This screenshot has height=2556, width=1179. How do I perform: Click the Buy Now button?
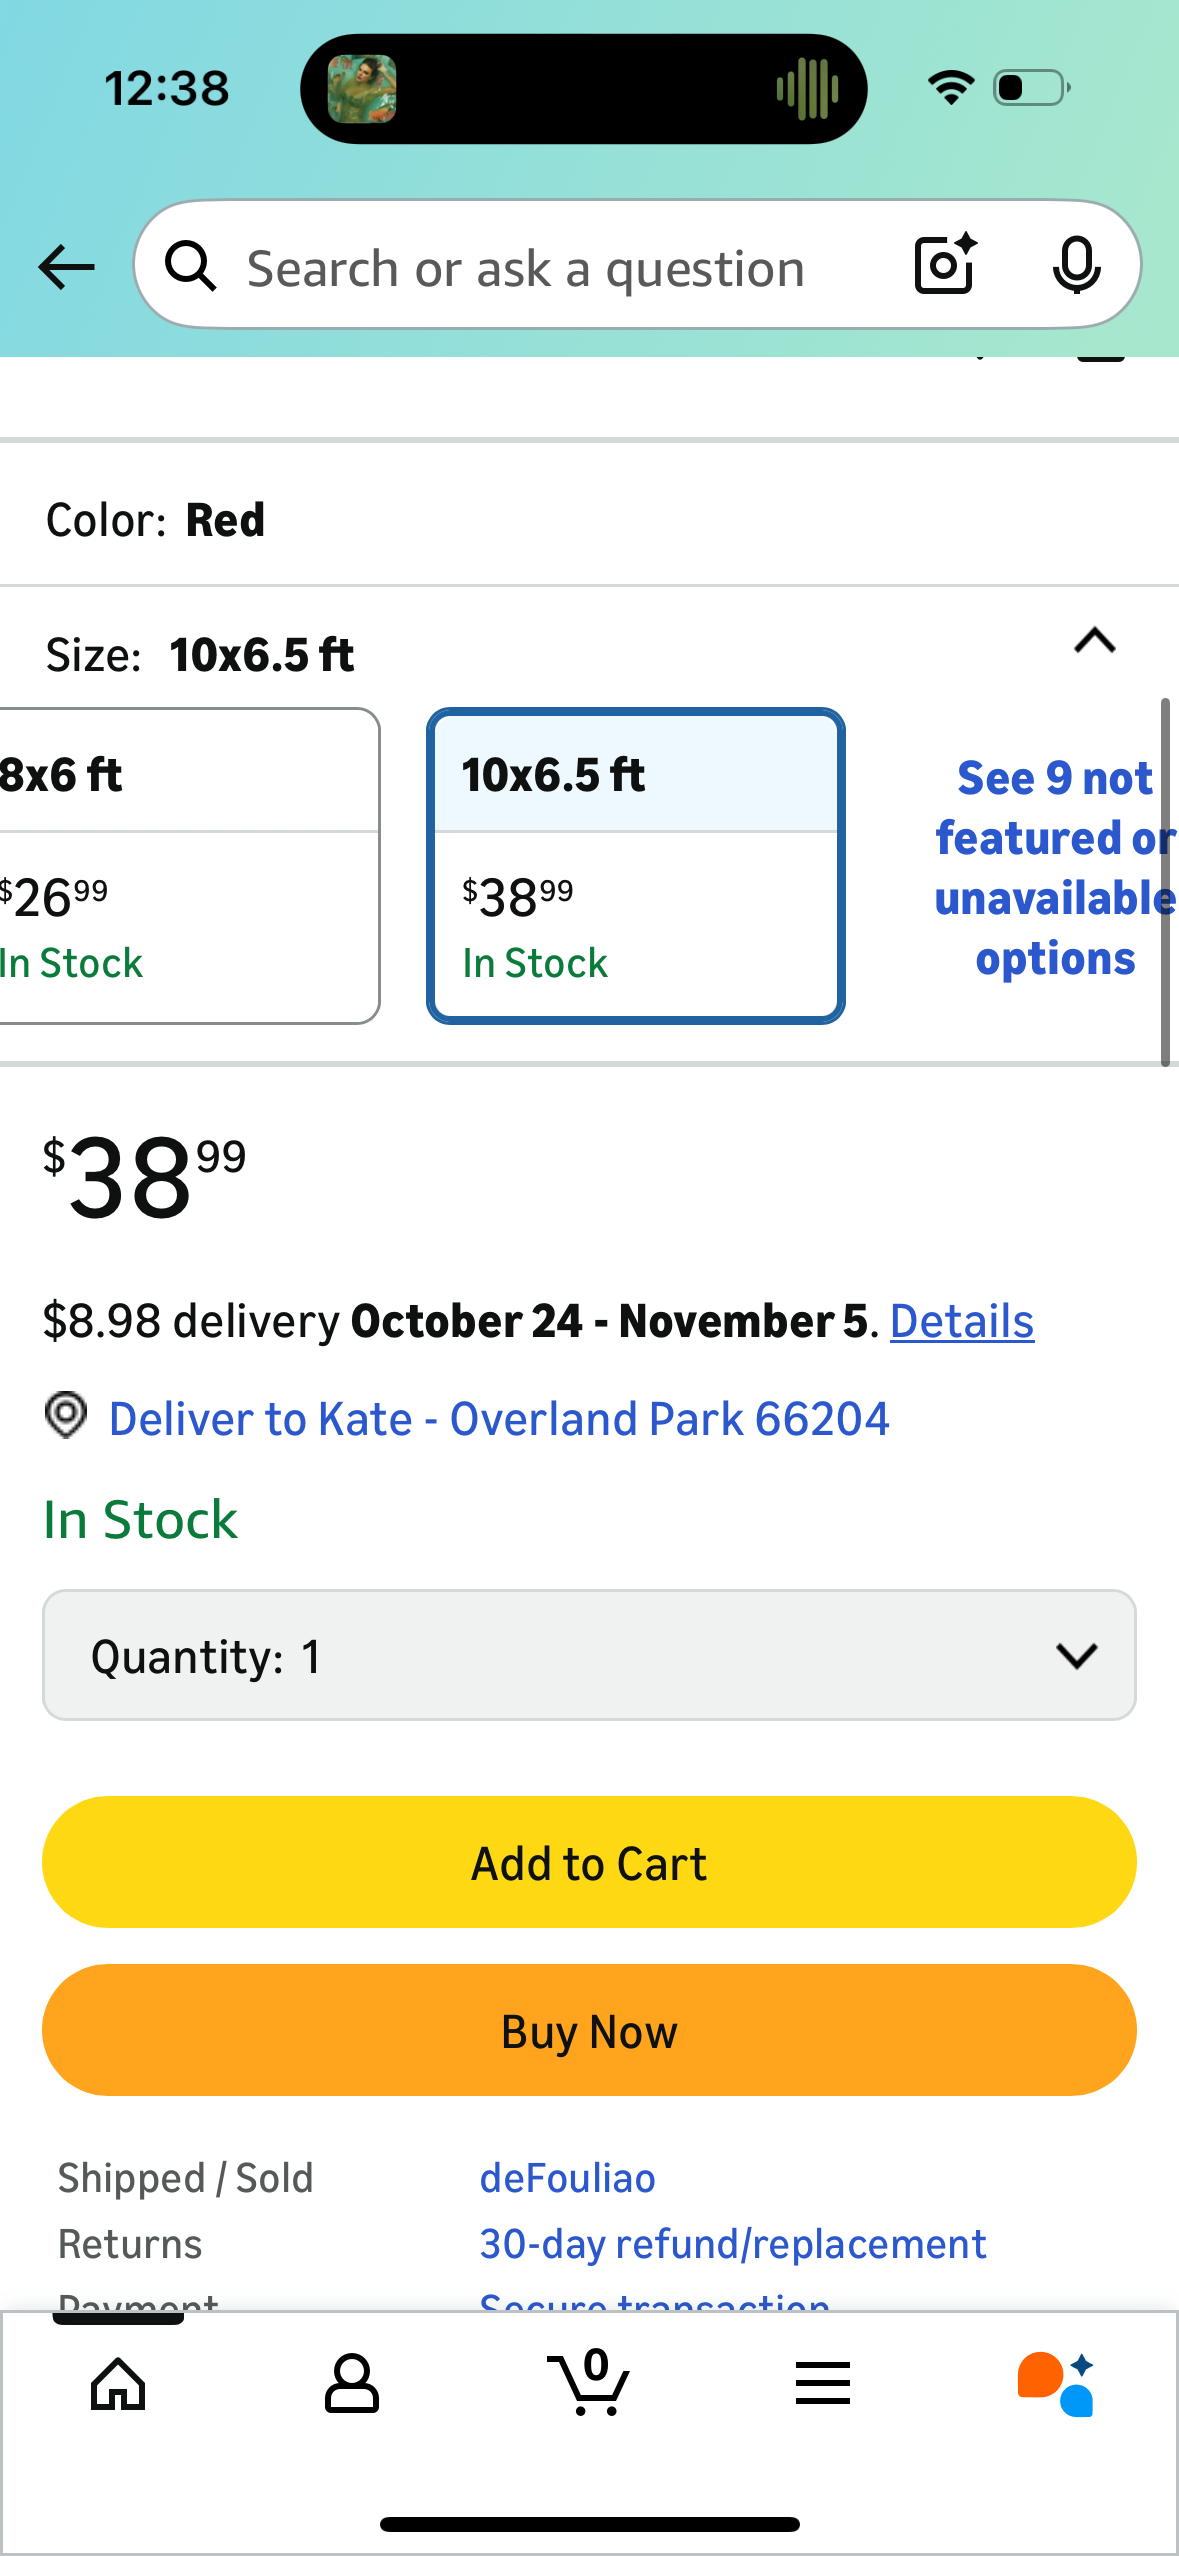(x=589, y=2030)
